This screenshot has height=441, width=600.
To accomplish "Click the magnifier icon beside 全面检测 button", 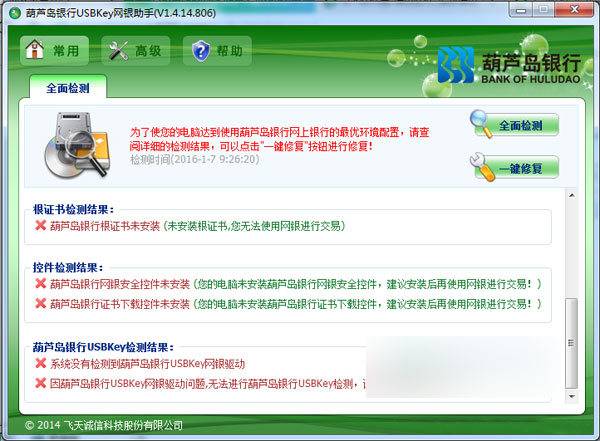I will pos(481,123).
